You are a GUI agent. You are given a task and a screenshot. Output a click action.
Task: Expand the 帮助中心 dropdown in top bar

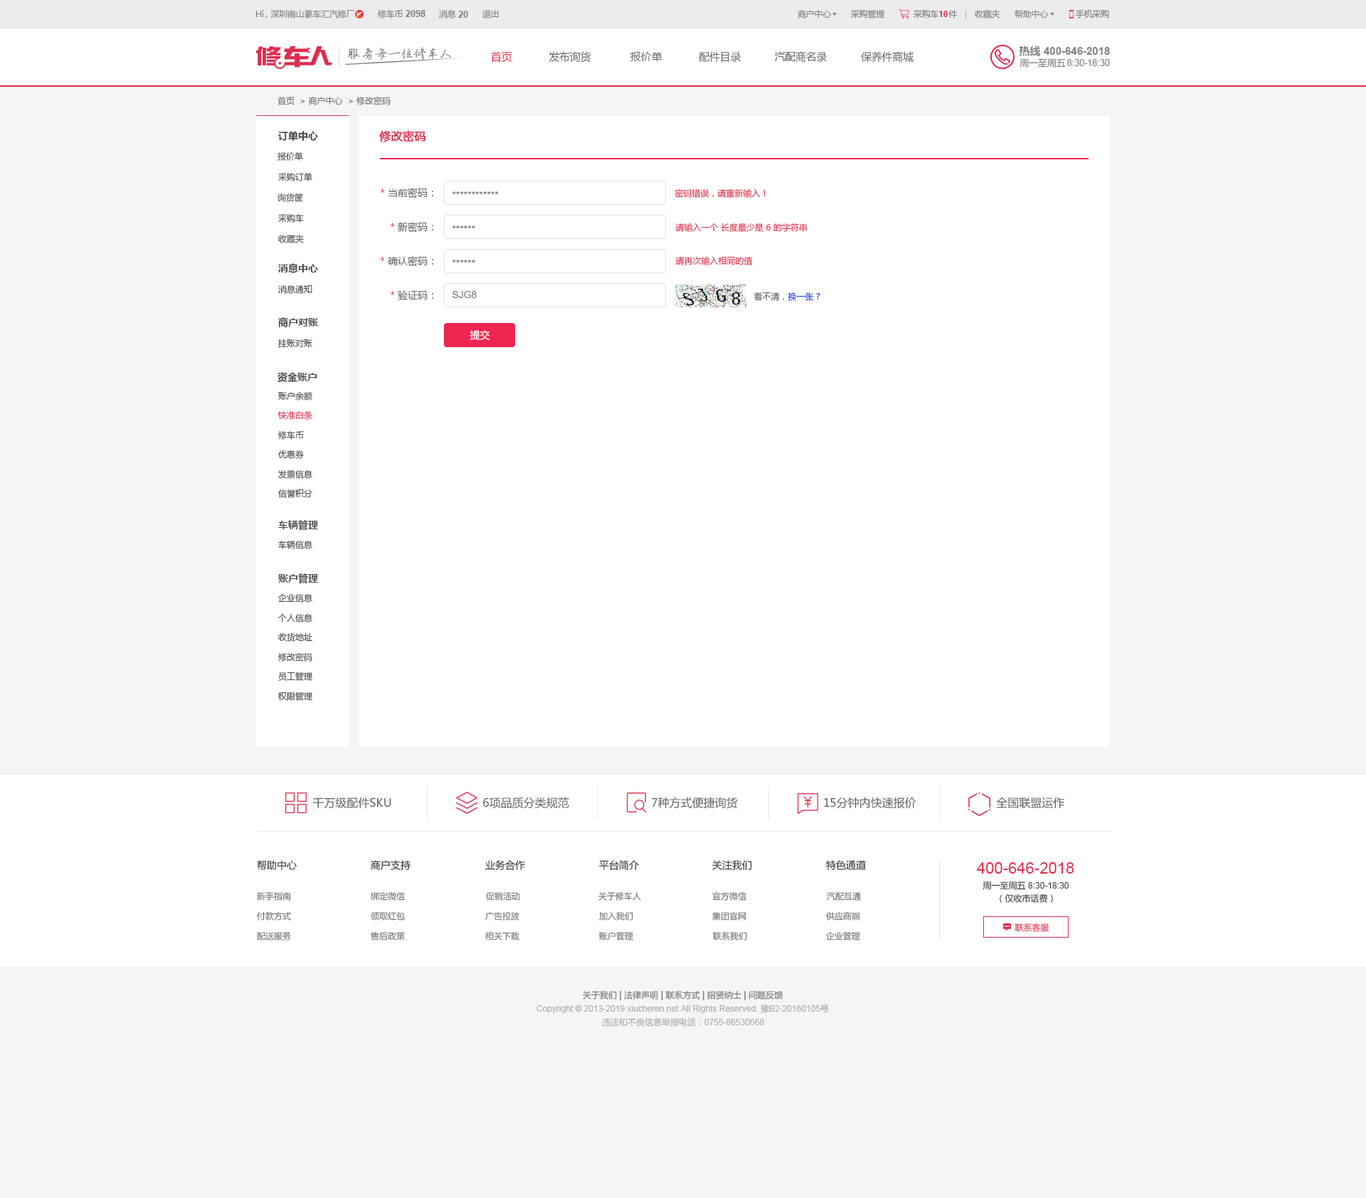pos(1034,14)
